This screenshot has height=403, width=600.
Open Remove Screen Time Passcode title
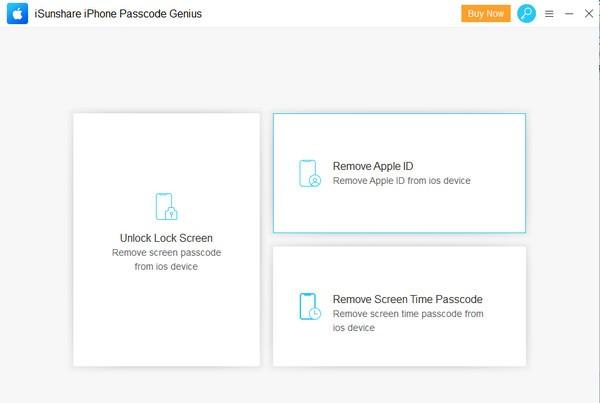click(x=408, y=299)
